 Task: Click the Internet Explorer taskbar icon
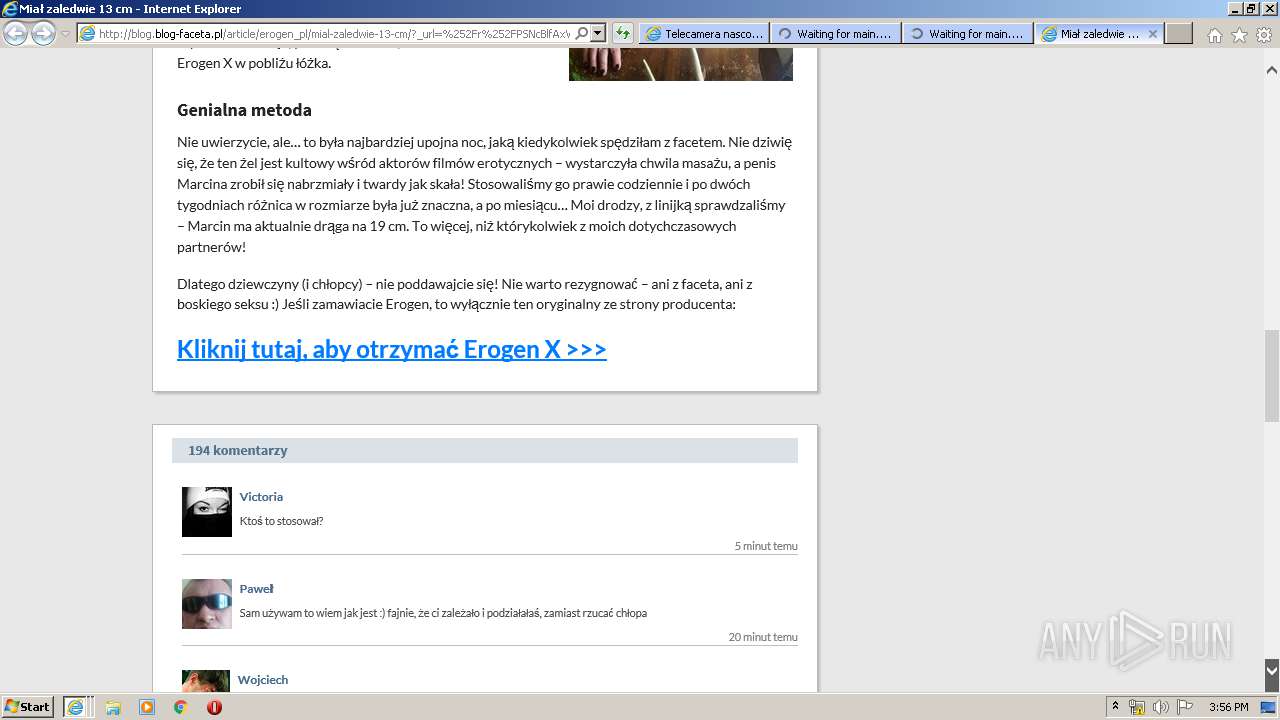pyautogui.click(x=76, y=707)
